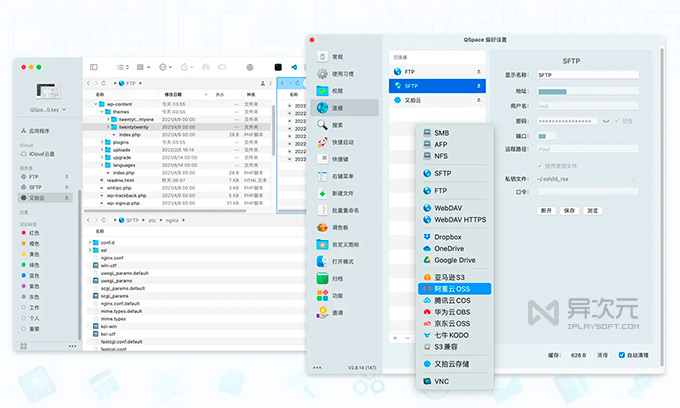The image size is (680, 408).
Task: Choose Dropbox from the connection menu
Action: click(x=454, y=237)
